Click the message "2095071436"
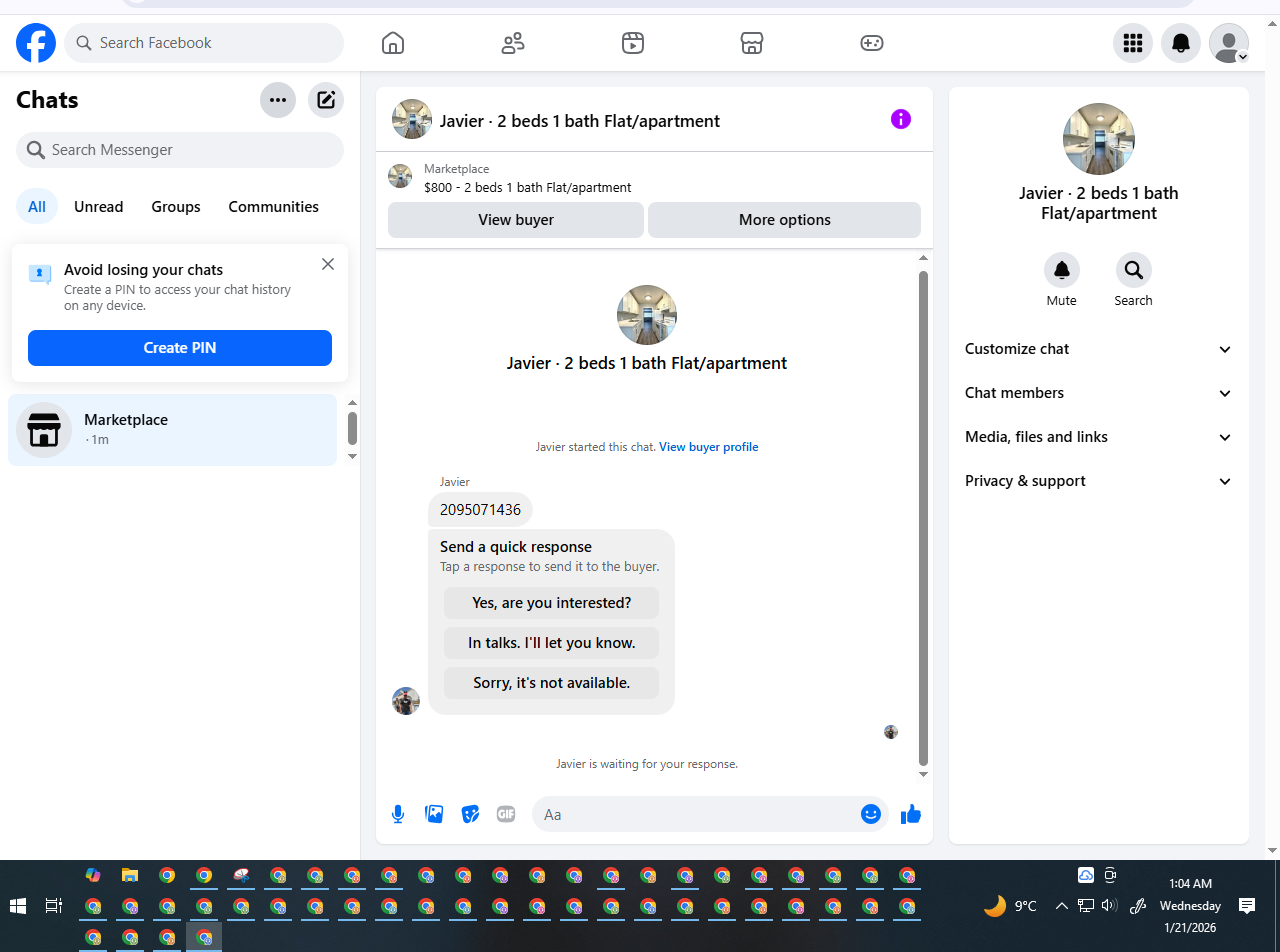 click(x=480, y=510)
